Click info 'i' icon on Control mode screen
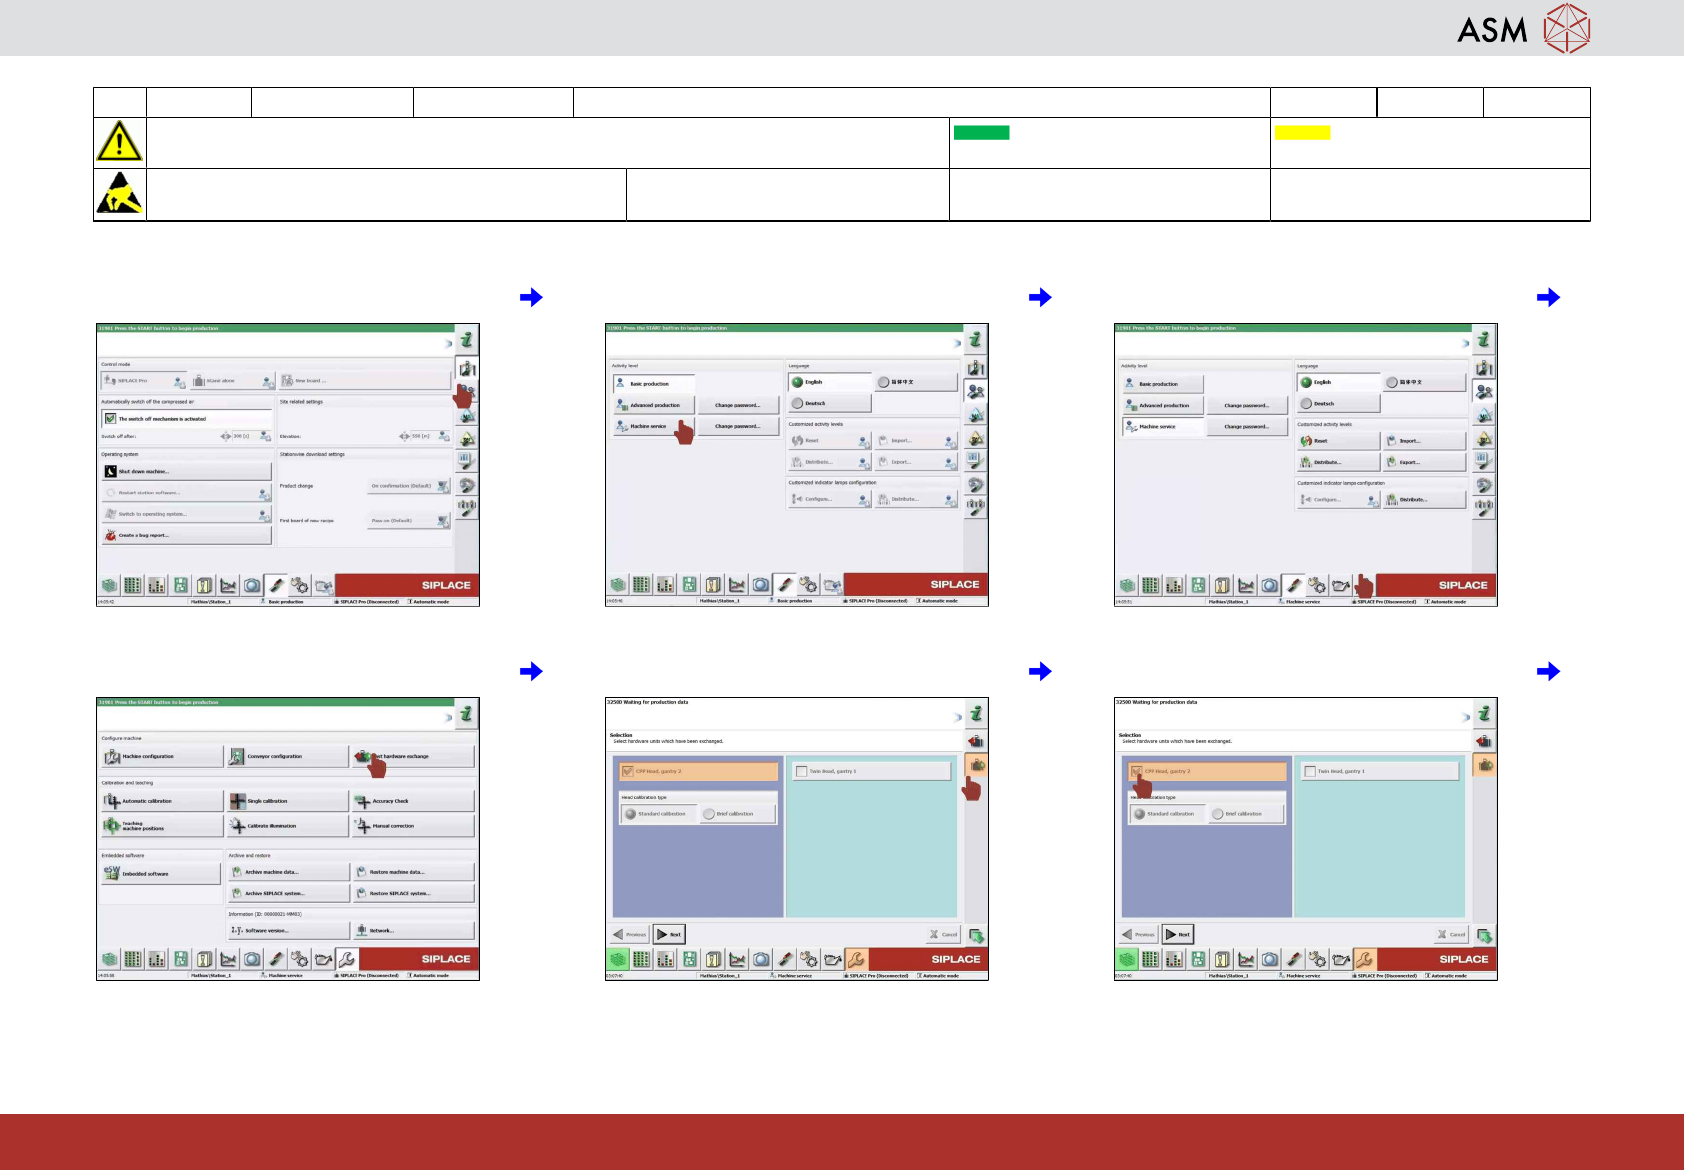The width and height of the screenshot is (1684, 1170). point(467,341)
